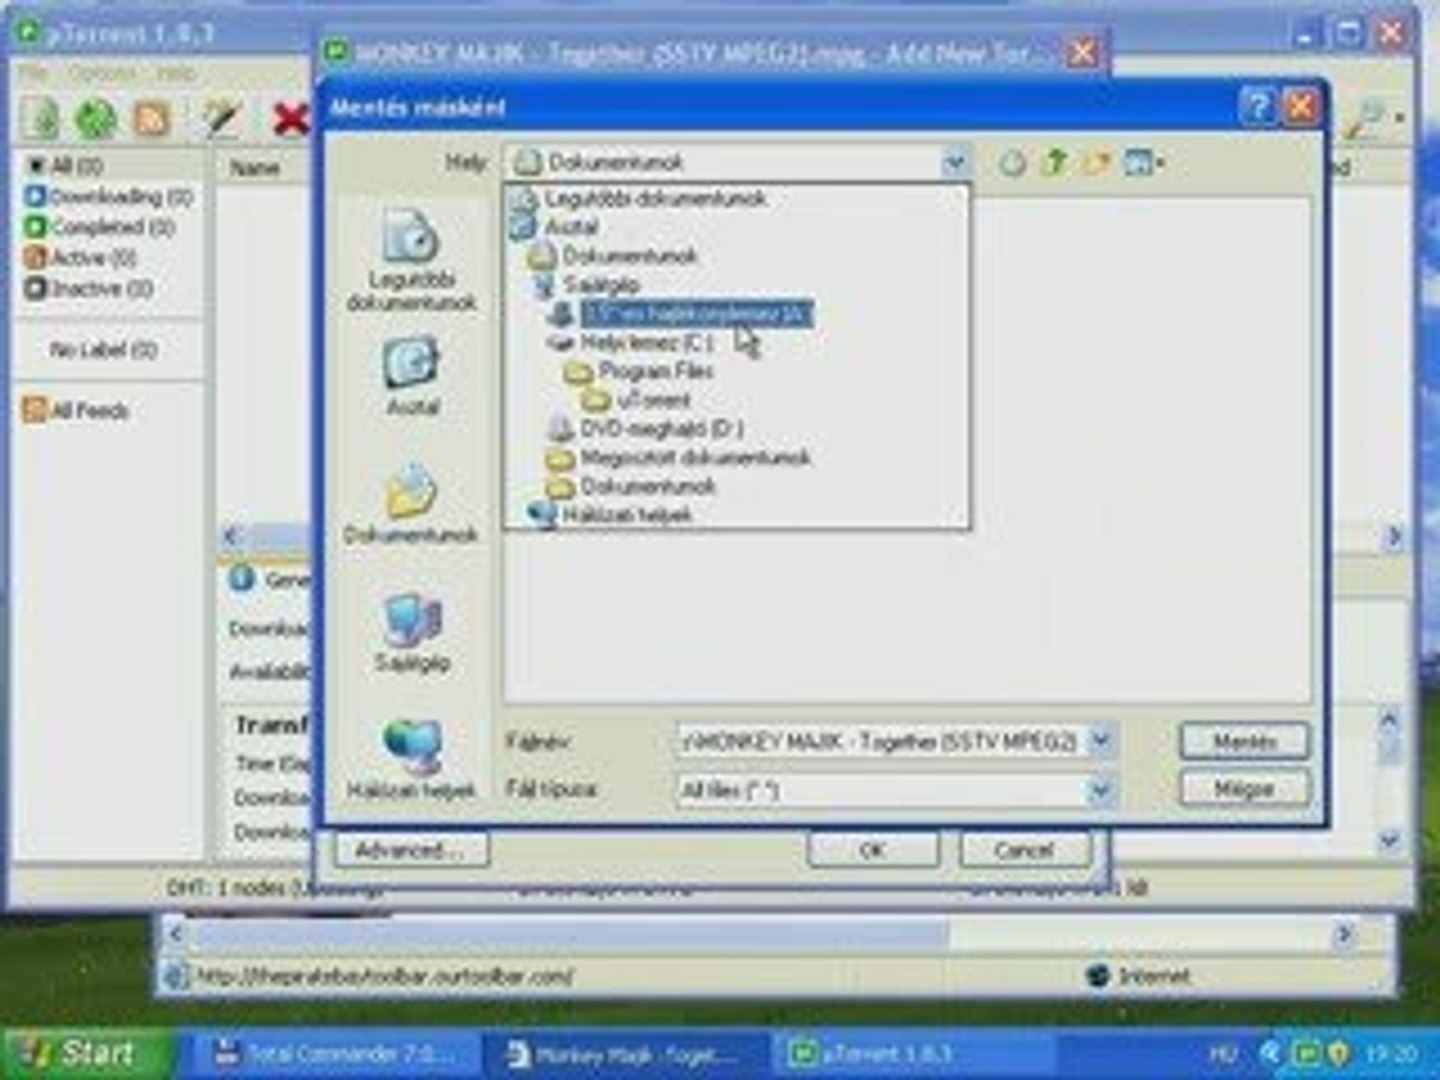Click scroll-left arrow in uTorrent torrent list
The width and height of the screenshot is (1440, 1080).
click(x=231, y=536)
